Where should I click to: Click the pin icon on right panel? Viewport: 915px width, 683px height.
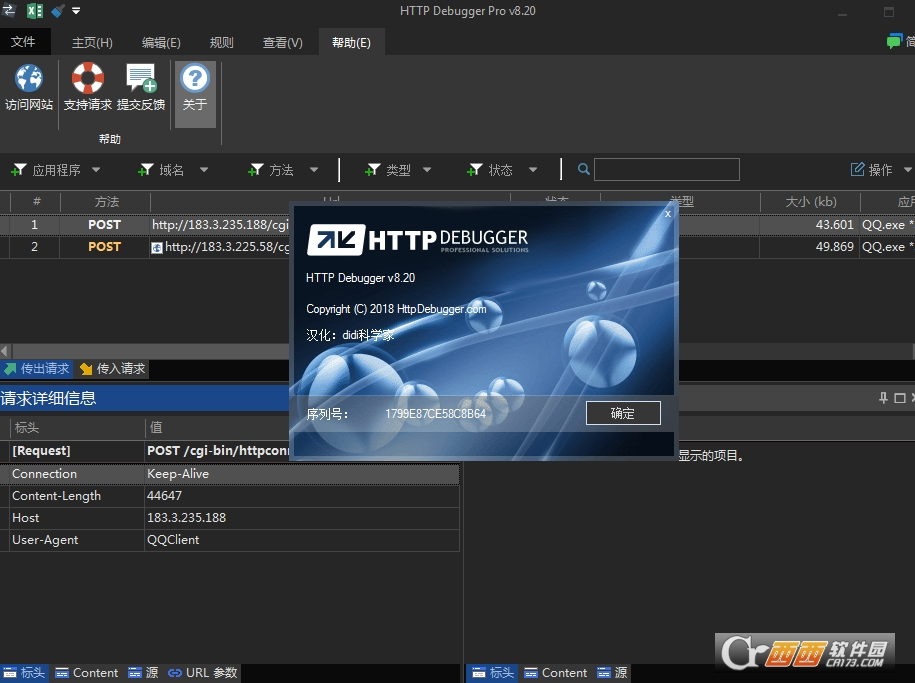[883, 398]
